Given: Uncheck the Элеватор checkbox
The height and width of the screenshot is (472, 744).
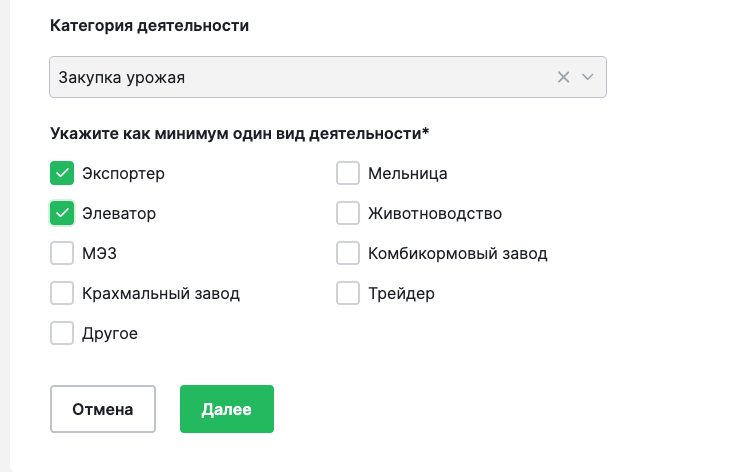Looking at the screenshot, I should [x=62, y=213].
